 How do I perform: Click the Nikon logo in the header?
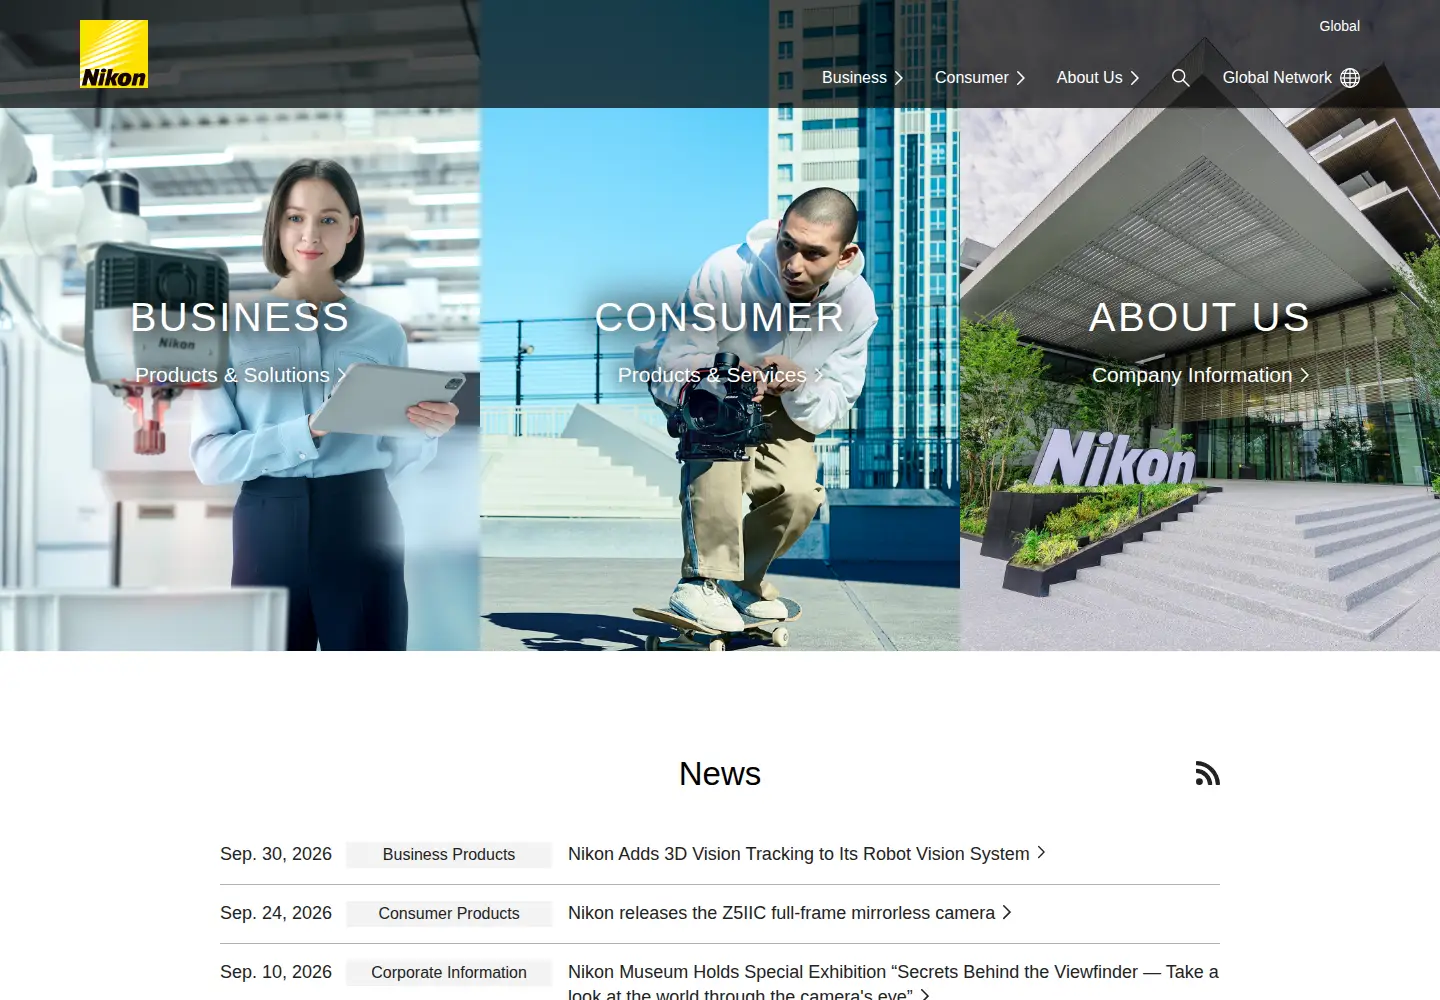(114, 54)
